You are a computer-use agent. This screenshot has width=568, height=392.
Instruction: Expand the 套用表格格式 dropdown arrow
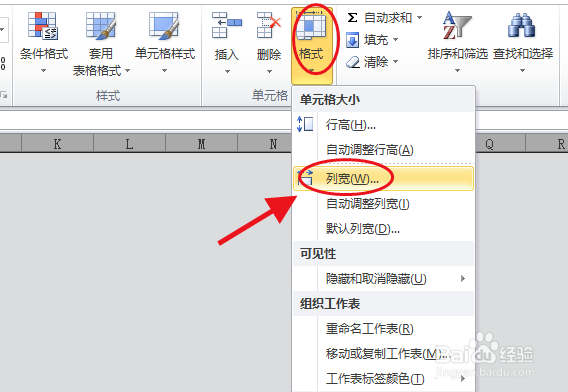click(128, 70)
